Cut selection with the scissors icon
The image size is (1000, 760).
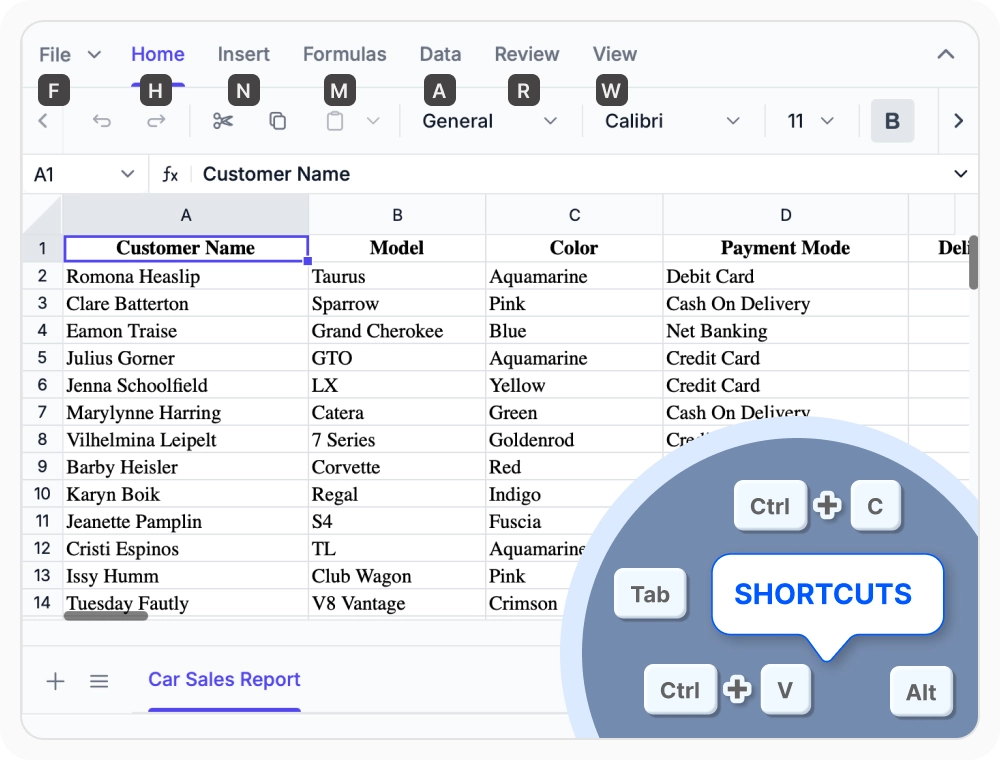pos(223,121)
